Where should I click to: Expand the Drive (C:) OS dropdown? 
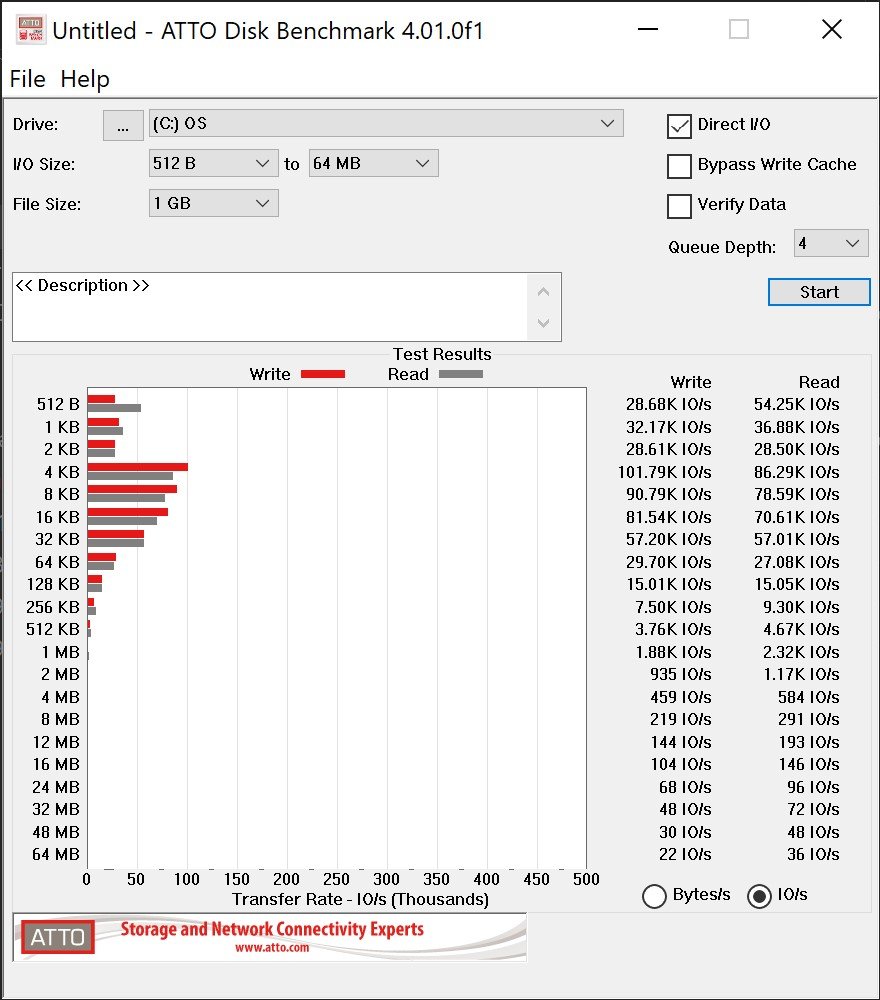[x=386, y=123]
